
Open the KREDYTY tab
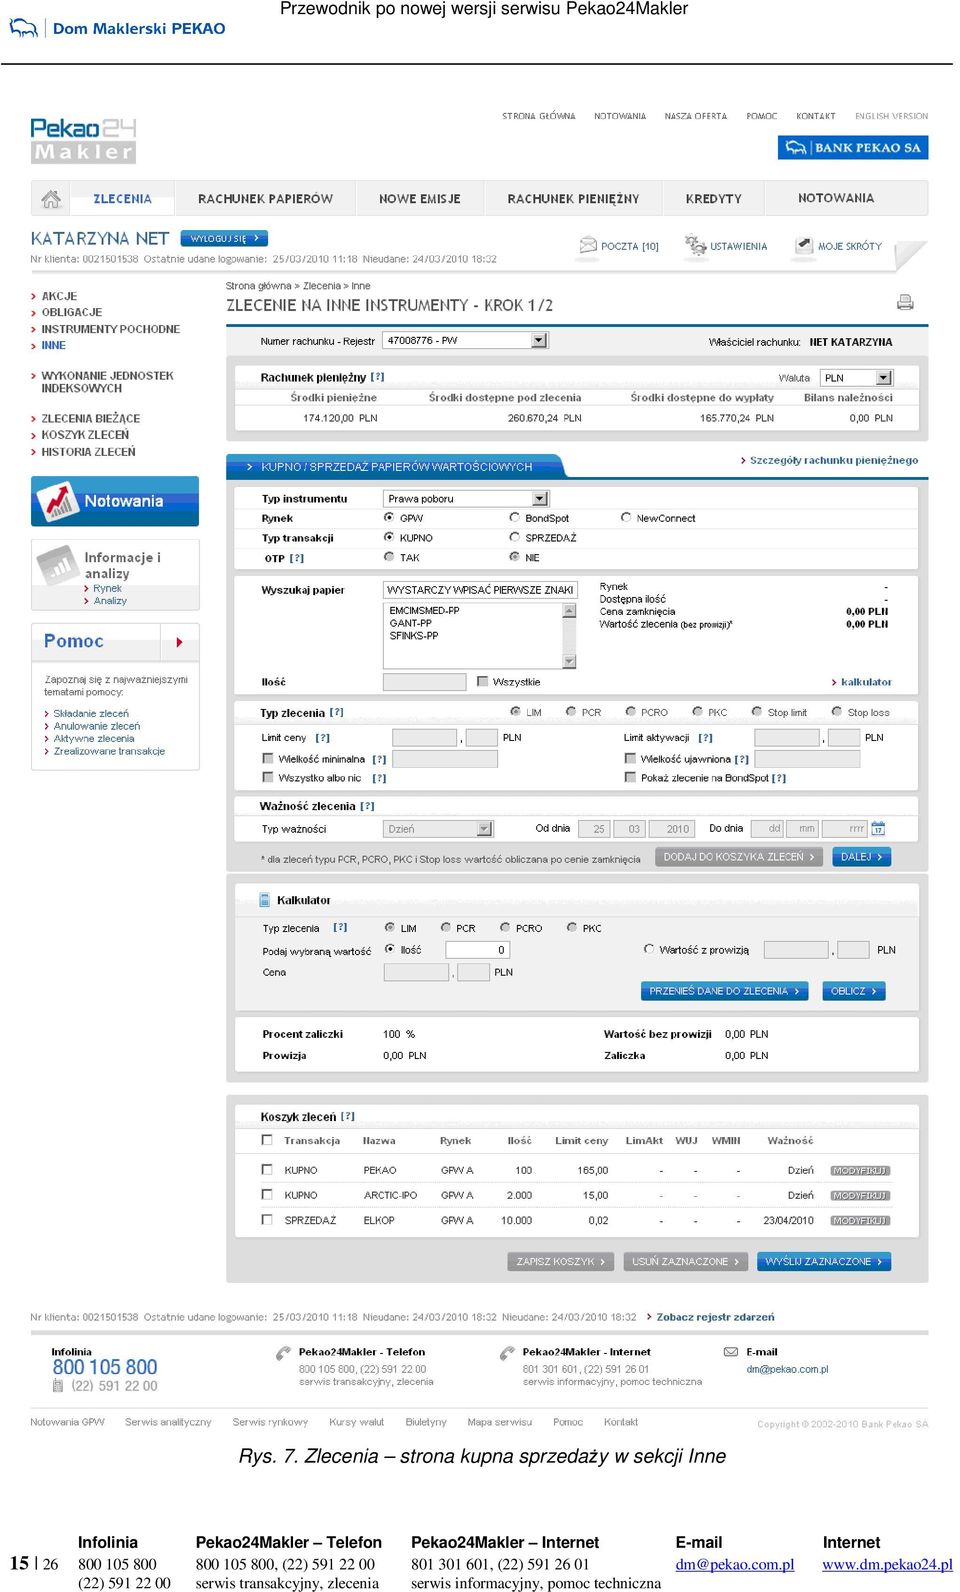[x=714, y=199]
